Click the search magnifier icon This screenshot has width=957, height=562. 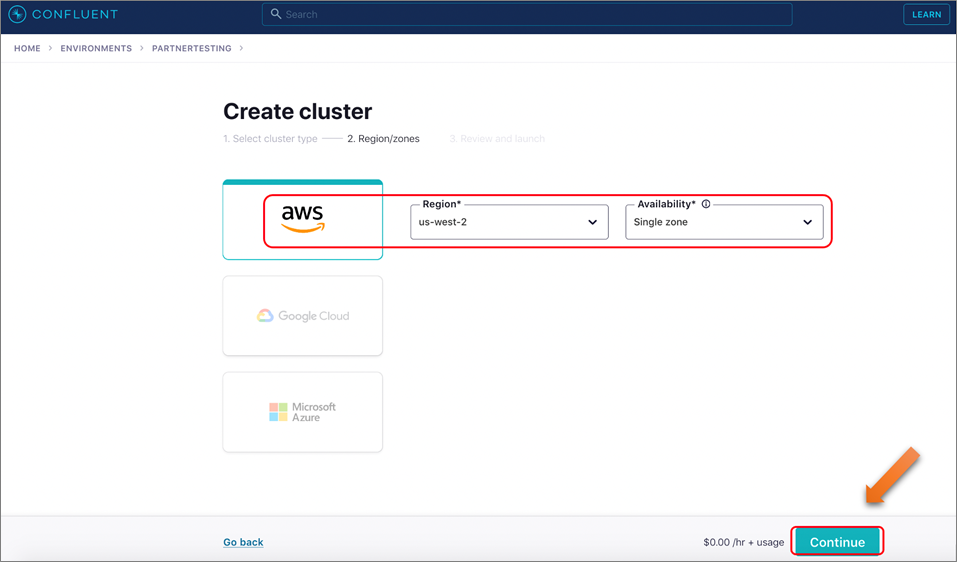point(276,13)
